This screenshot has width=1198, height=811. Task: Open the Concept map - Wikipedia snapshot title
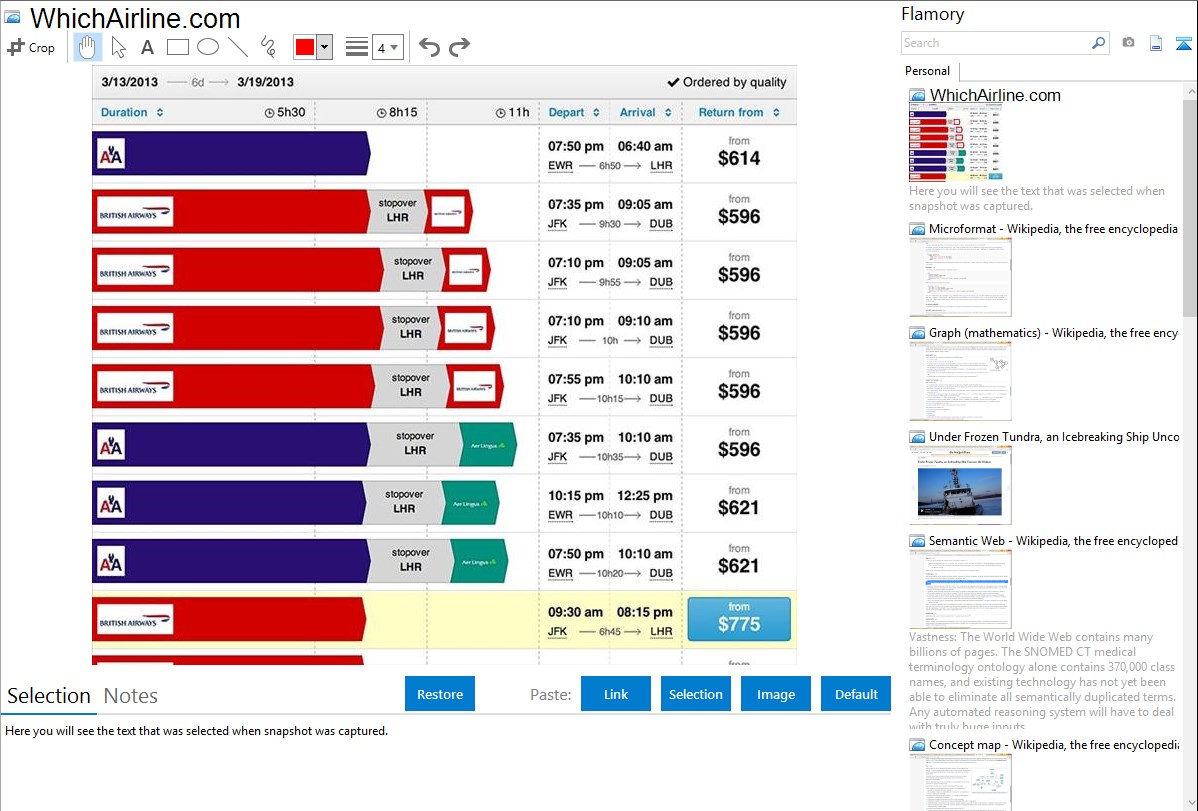click(x=1053, y=745)
